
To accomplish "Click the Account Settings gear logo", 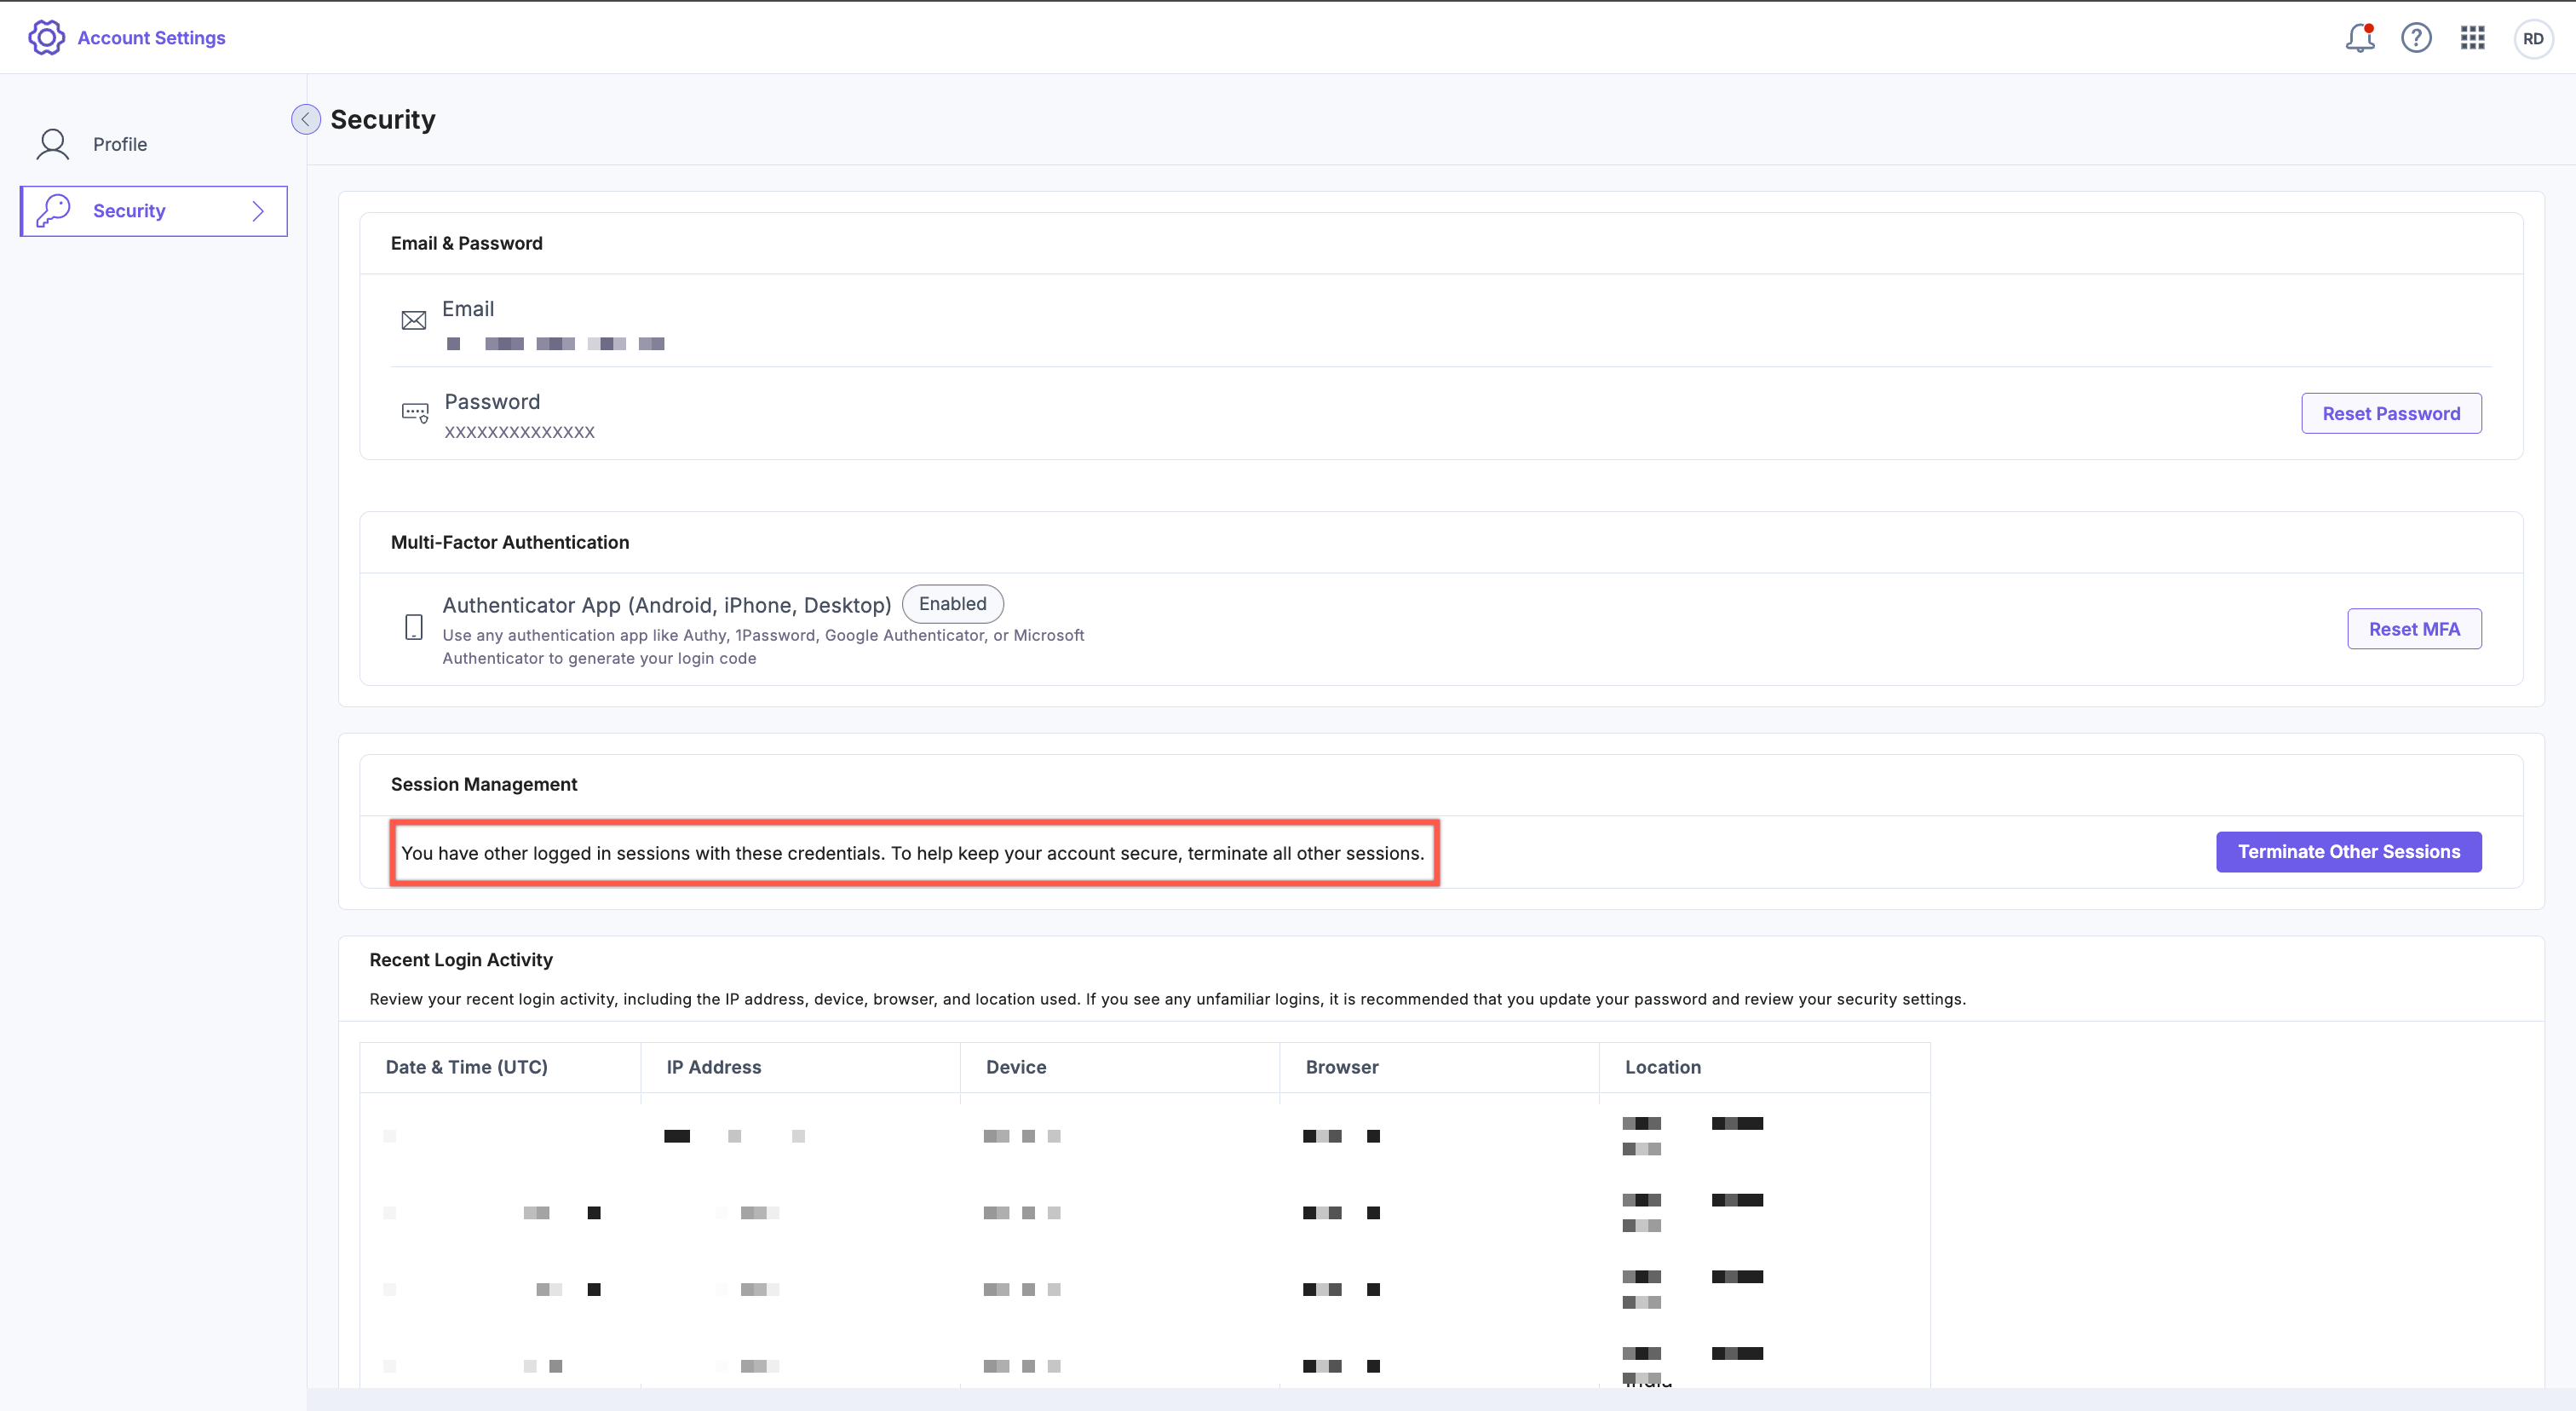I will [x=46, y=38].
